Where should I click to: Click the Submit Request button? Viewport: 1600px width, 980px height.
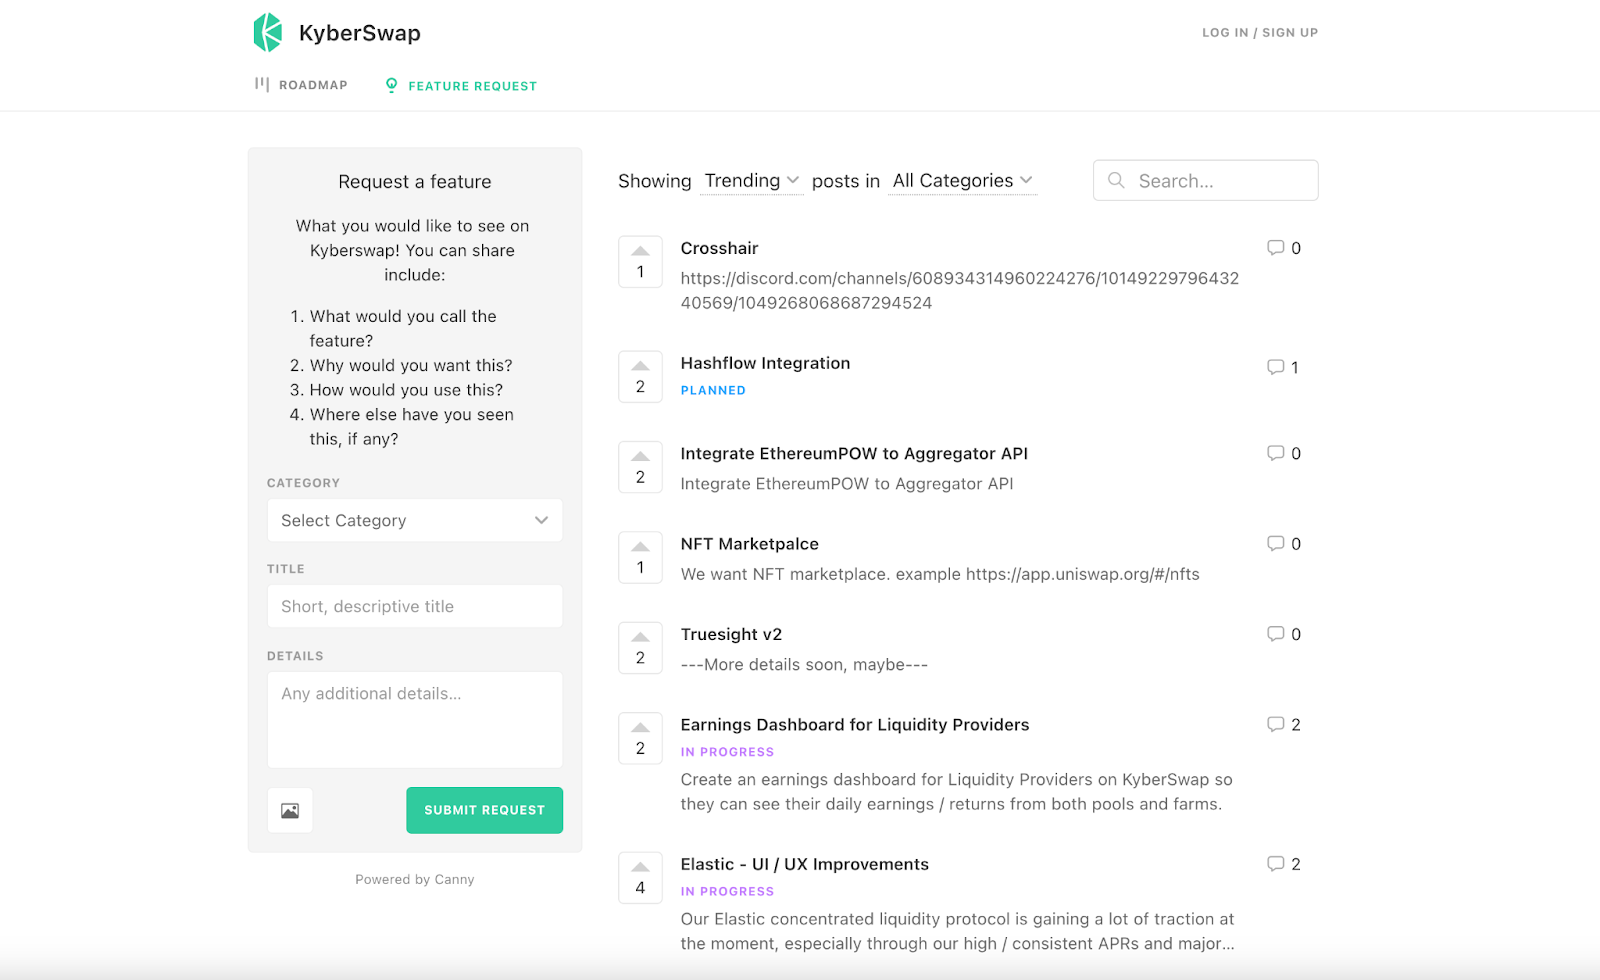click(x=484, y=810)
